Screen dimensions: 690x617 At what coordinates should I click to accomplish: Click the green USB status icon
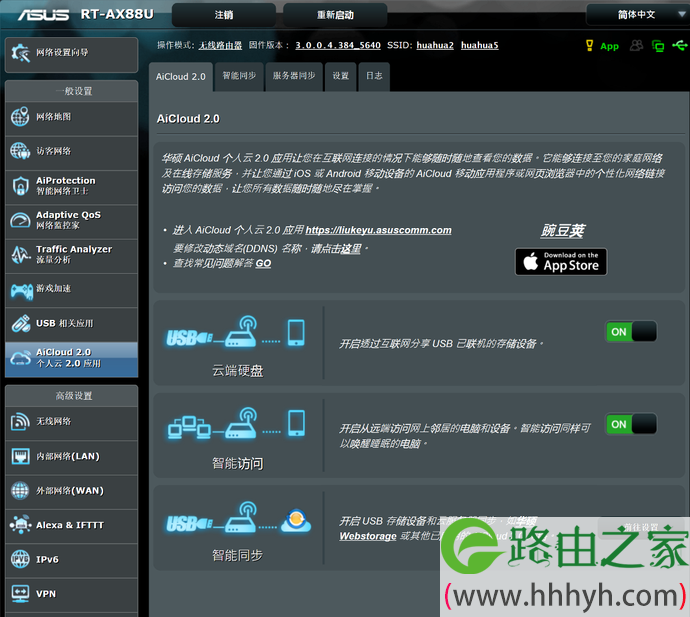click(679, 45)
